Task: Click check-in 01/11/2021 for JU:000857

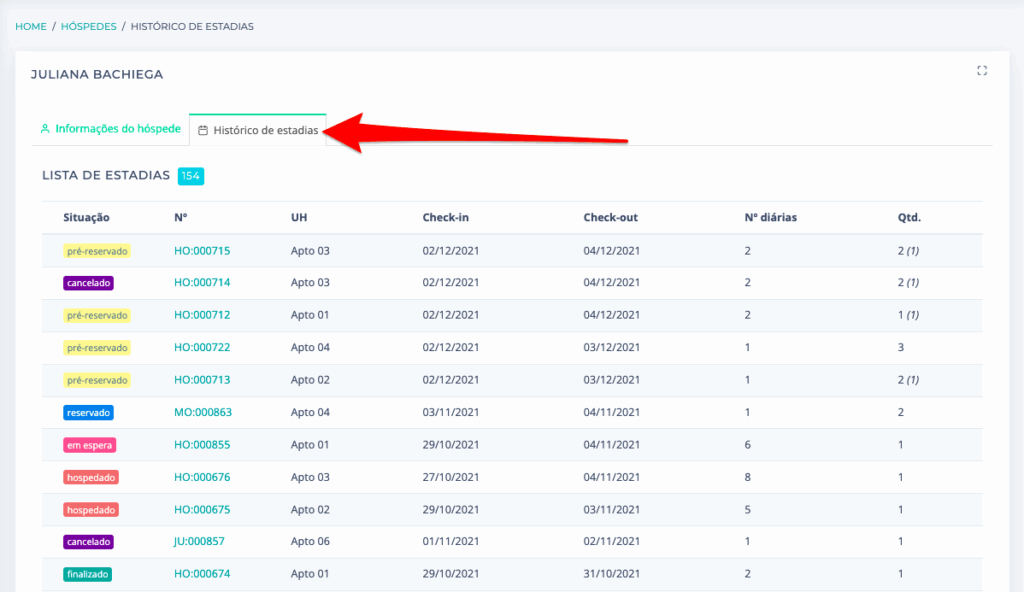Action: pos(451,541)
